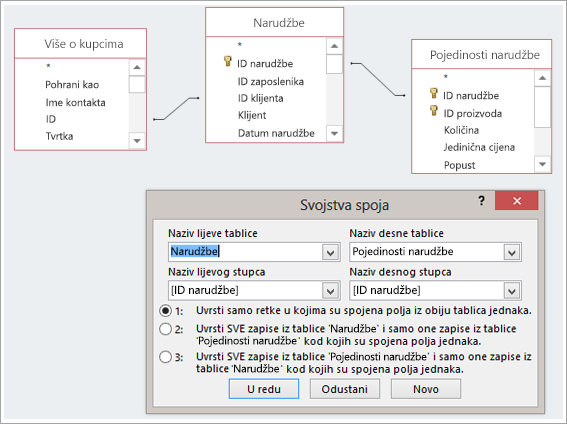Open the Naziv lijevog stupca dropdown
Image resolution: width=567 pixels, height=424 pixels.
331,291
